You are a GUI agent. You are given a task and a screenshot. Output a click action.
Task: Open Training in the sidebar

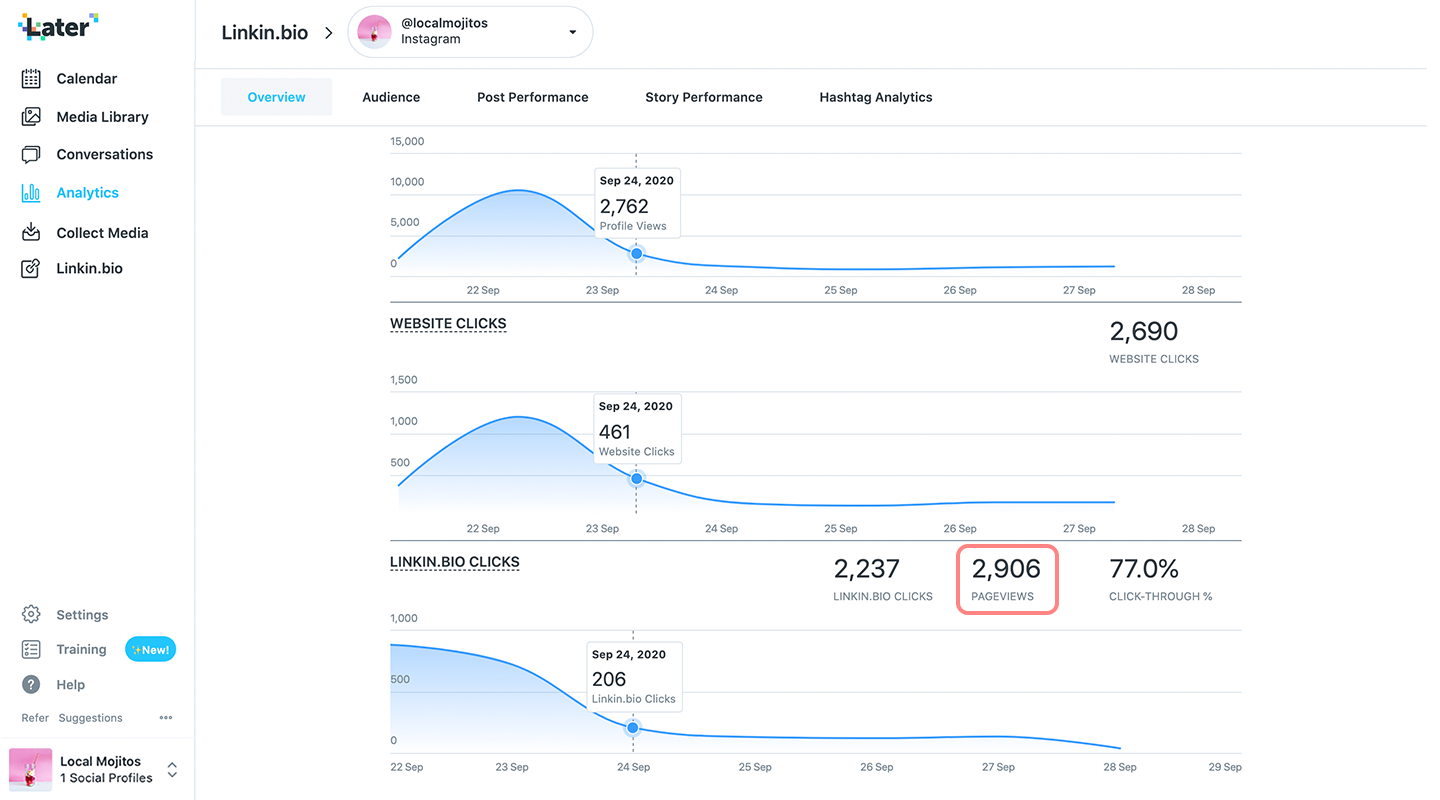pyautogui.click(x=81, y=649)
